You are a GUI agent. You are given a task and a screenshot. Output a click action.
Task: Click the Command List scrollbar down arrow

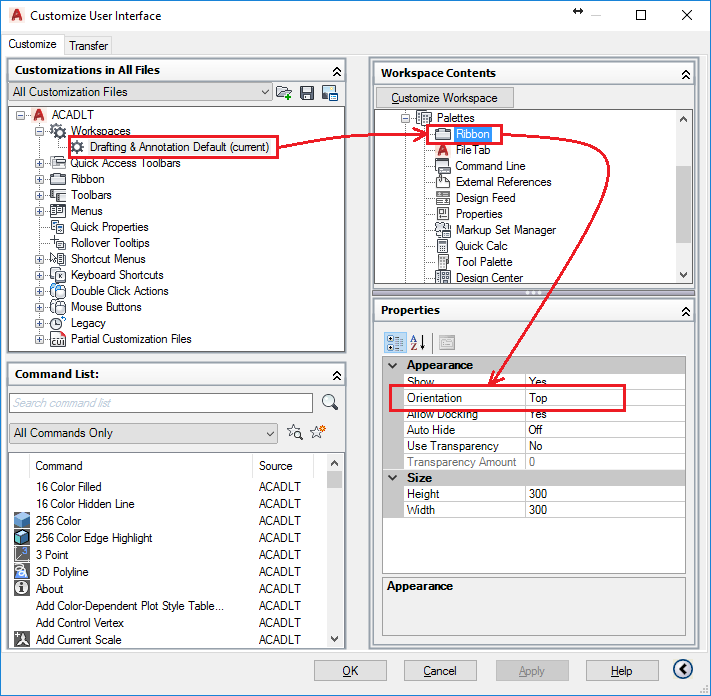(334, 639)
